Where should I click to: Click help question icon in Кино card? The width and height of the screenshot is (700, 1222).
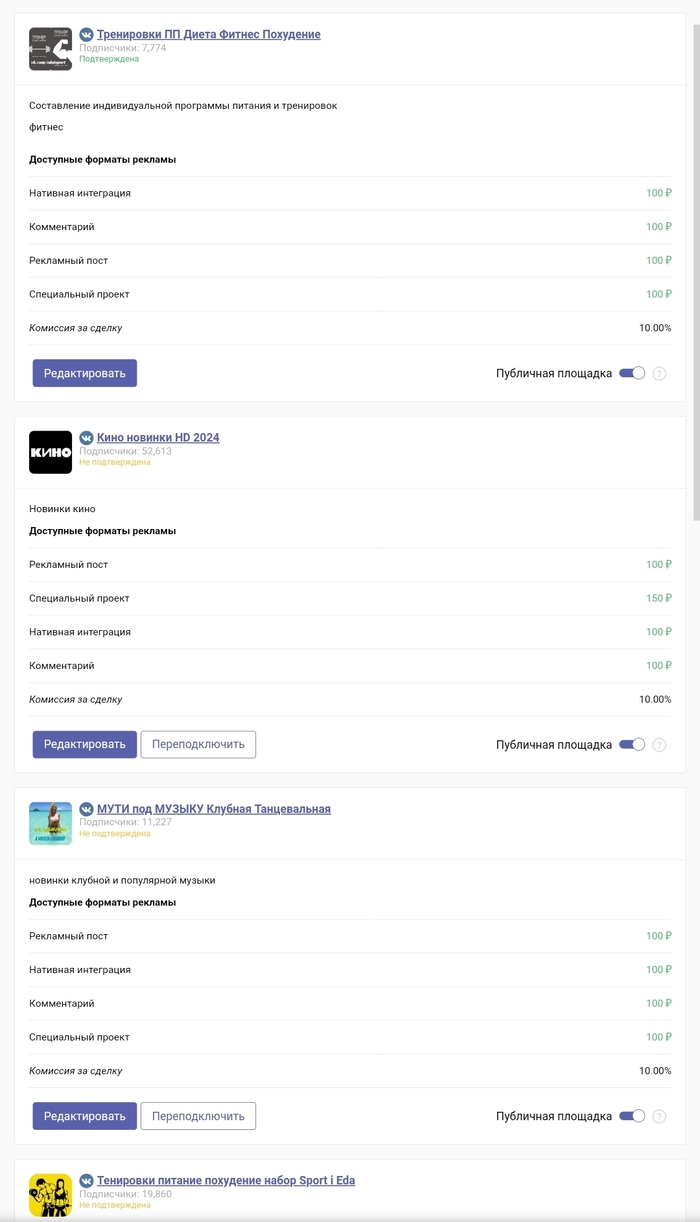[x=659, y=745]
